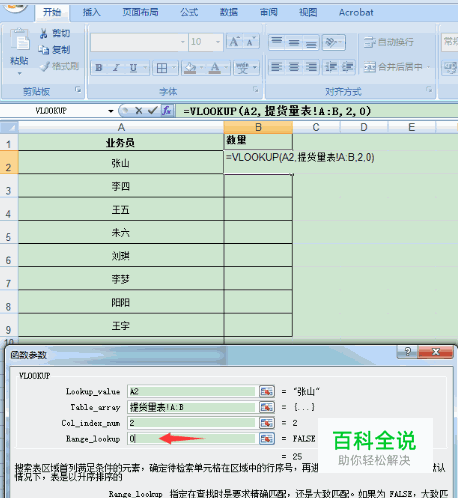Click the Copy icon
458x498 pixels.
pos(44,50)
